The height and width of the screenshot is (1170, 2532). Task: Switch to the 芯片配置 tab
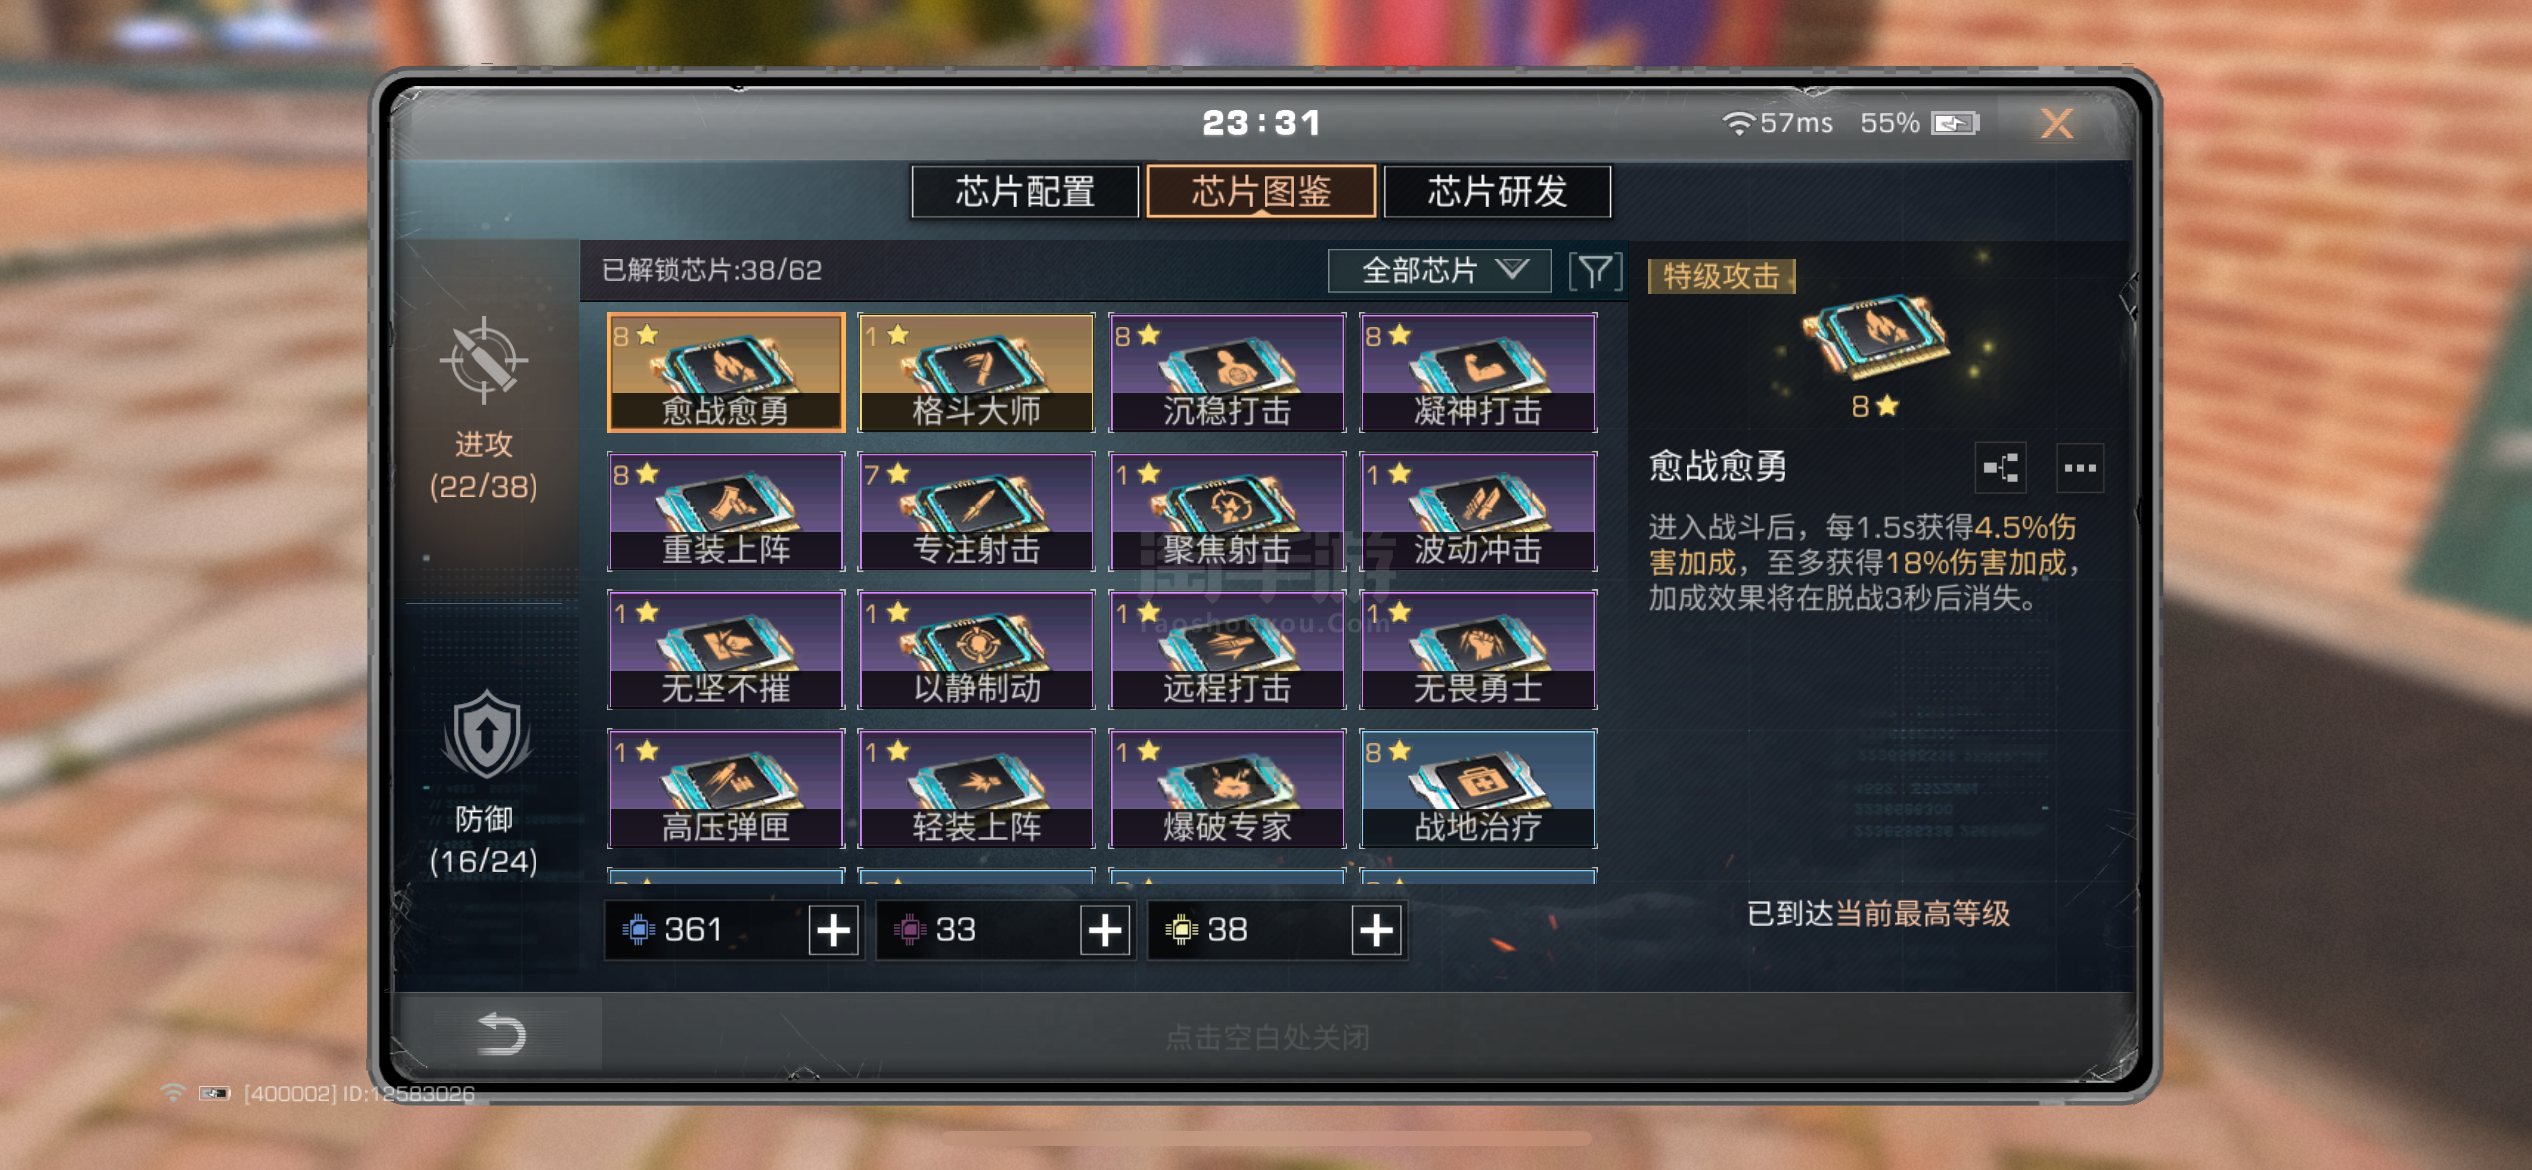point(1025,191)
